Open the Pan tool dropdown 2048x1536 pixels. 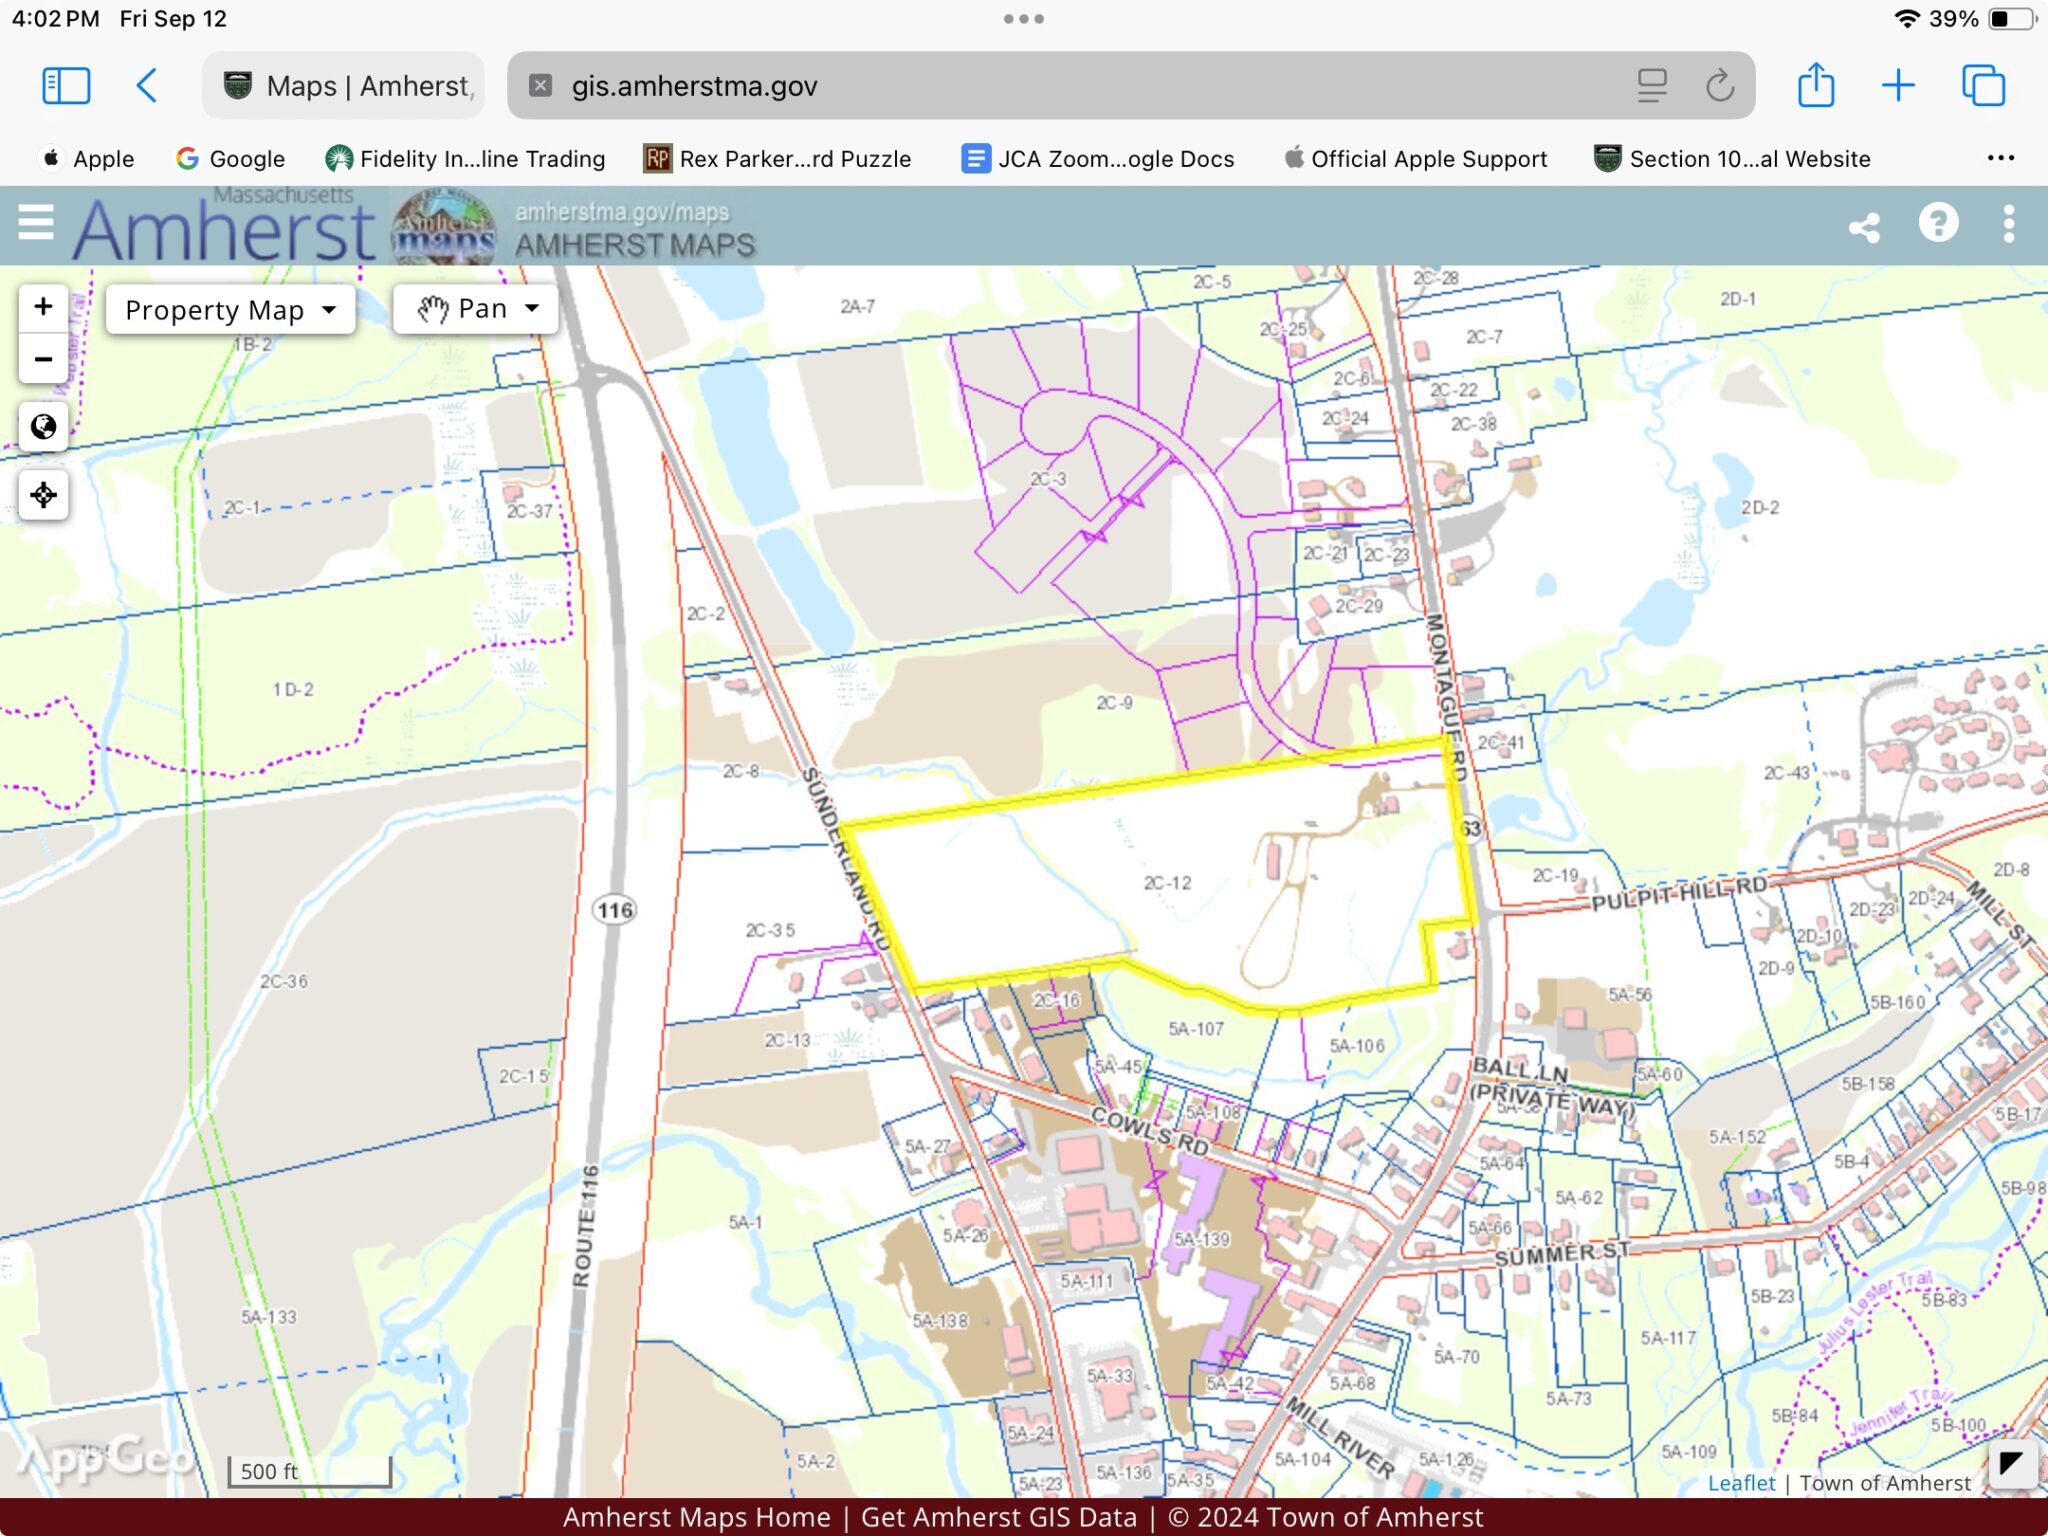[476, 309]
